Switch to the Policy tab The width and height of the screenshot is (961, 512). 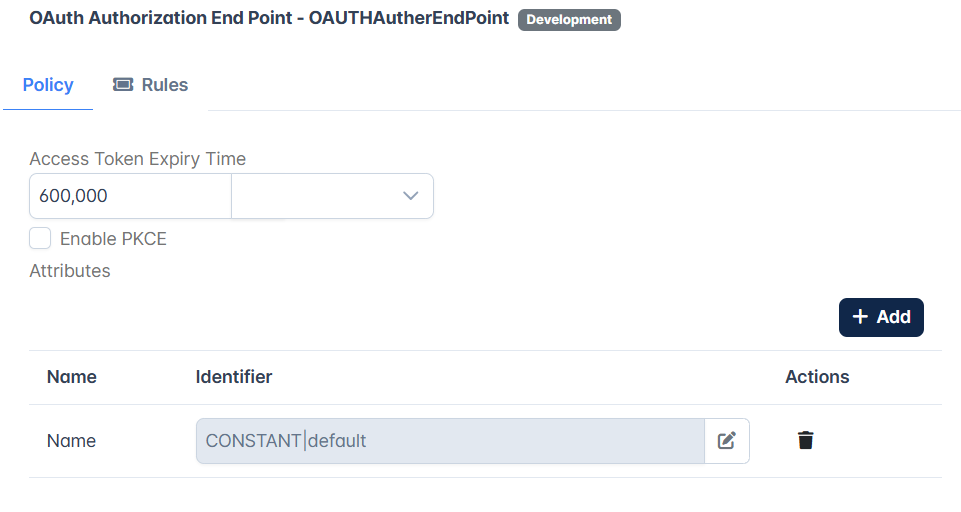[x=48, y=85]
